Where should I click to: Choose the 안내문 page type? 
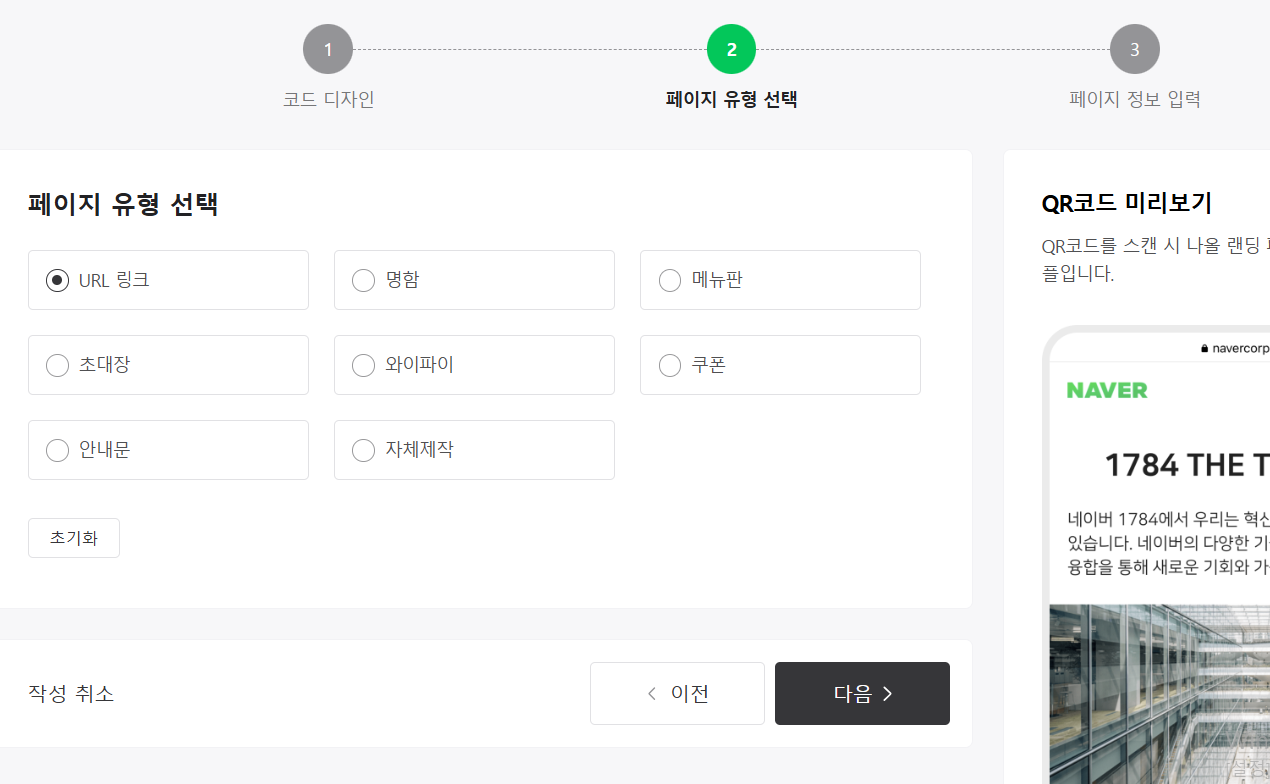point(57,450)
